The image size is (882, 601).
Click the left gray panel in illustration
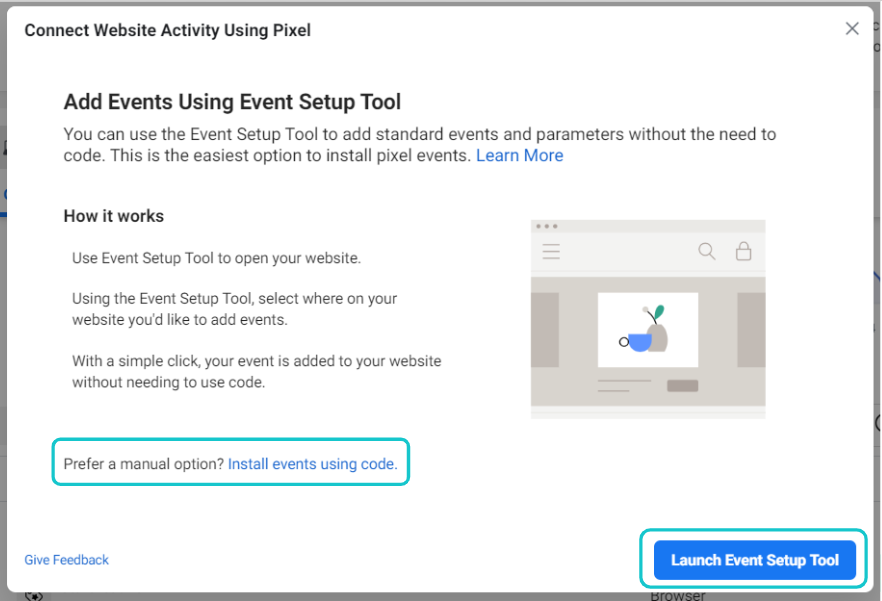tap(545, 330)
